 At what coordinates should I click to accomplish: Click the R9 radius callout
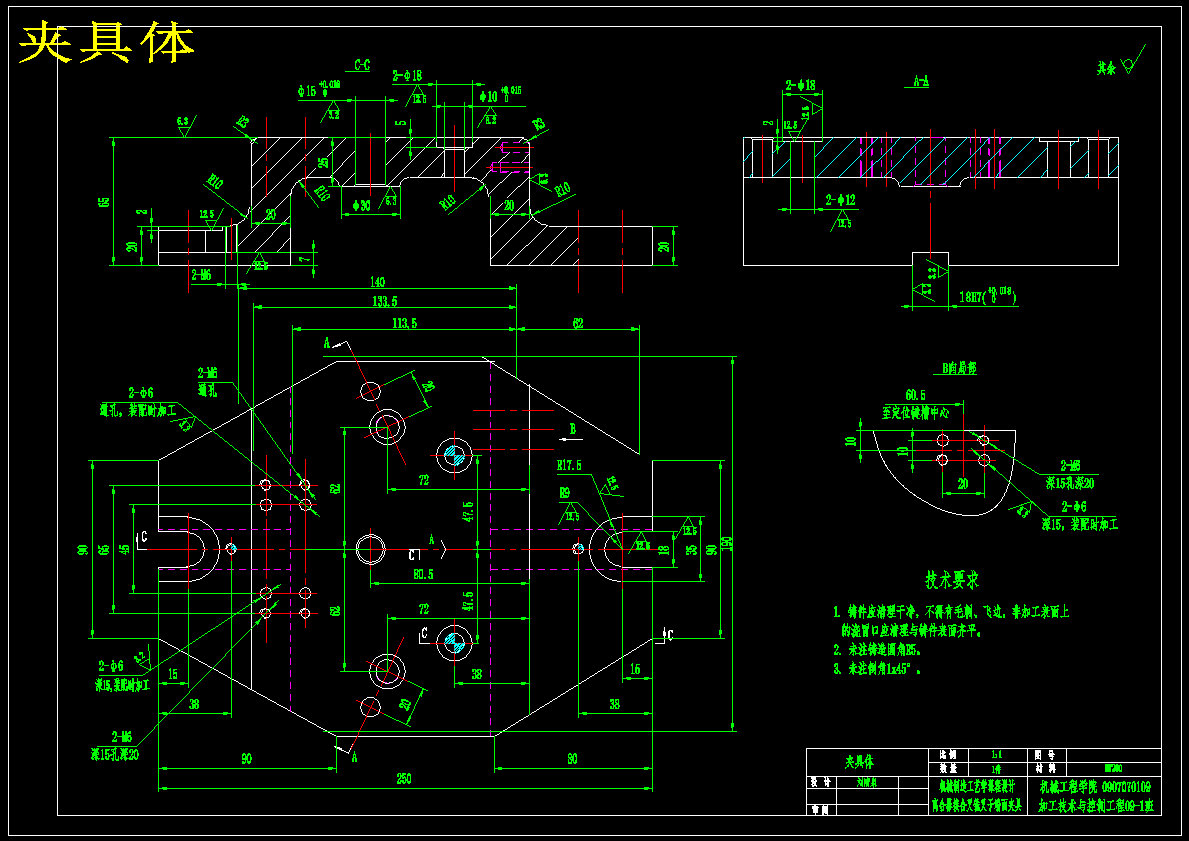[x=564, y=494]
